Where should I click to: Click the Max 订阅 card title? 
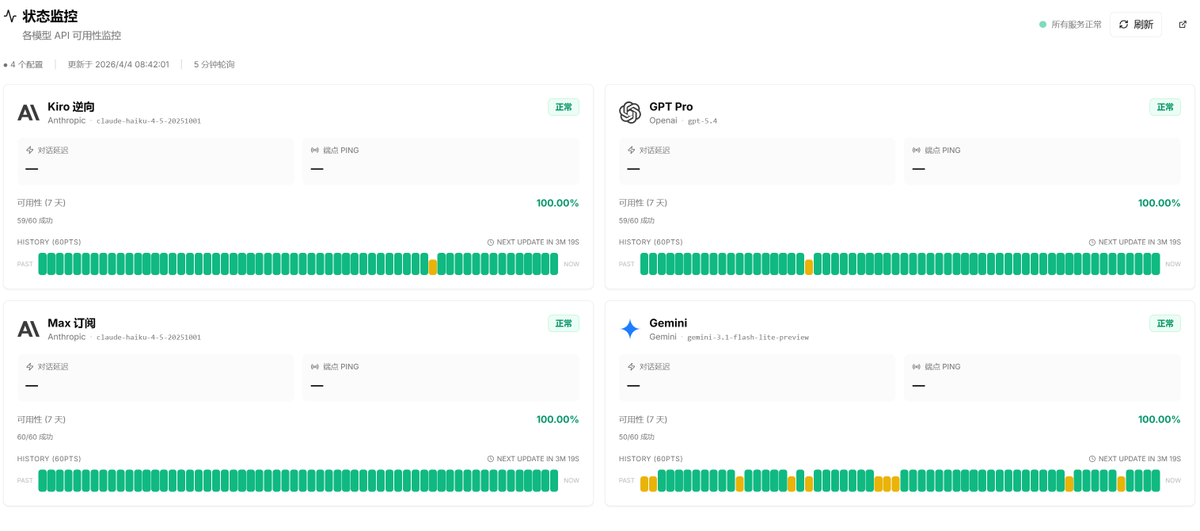click(x=72, y=323)
